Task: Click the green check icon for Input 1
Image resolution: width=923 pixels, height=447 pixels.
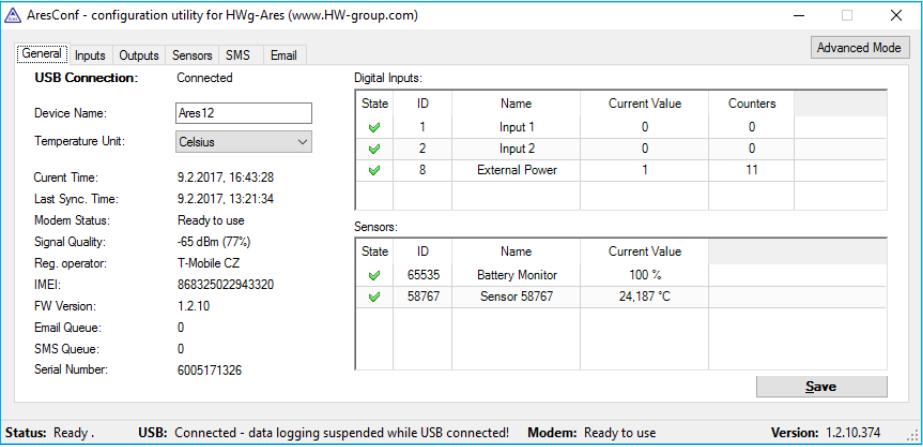Action: pos(374,127)
